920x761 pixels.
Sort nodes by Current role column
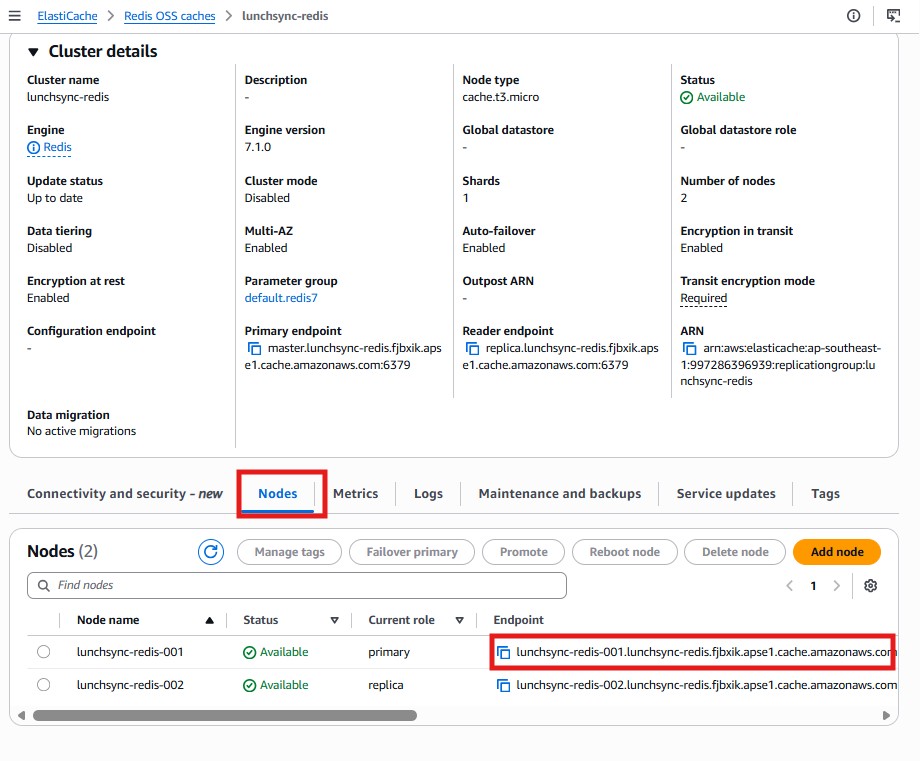459,620
